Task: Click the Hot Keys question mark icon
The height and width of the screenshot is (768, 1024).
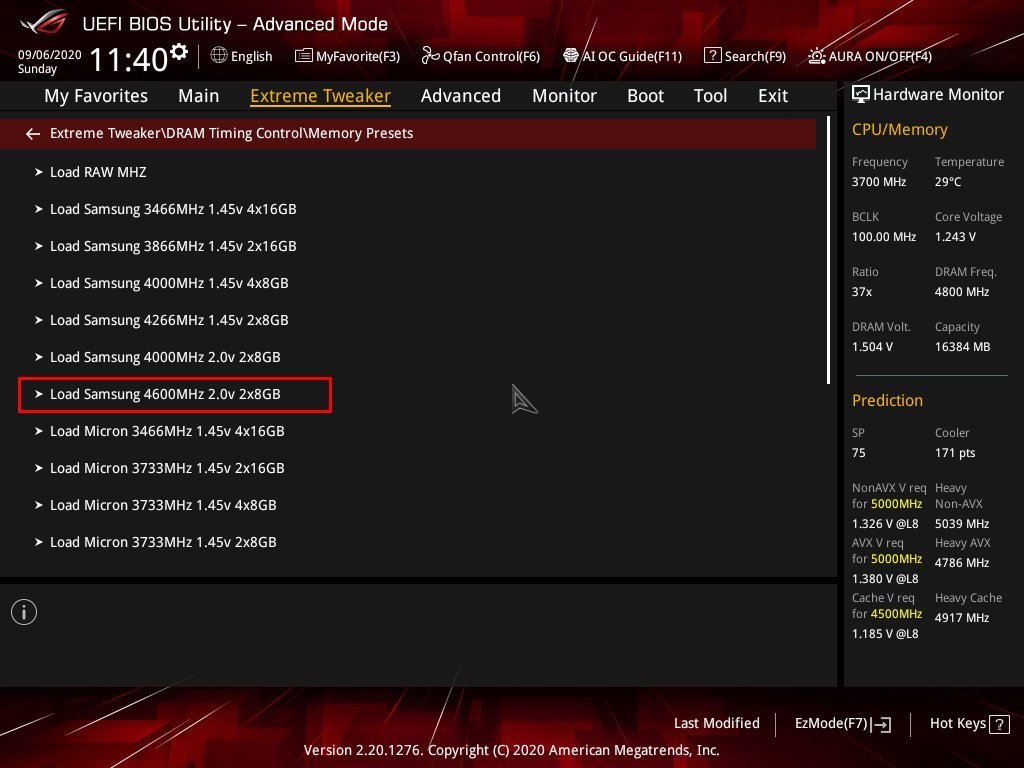Action: point(999,724)
